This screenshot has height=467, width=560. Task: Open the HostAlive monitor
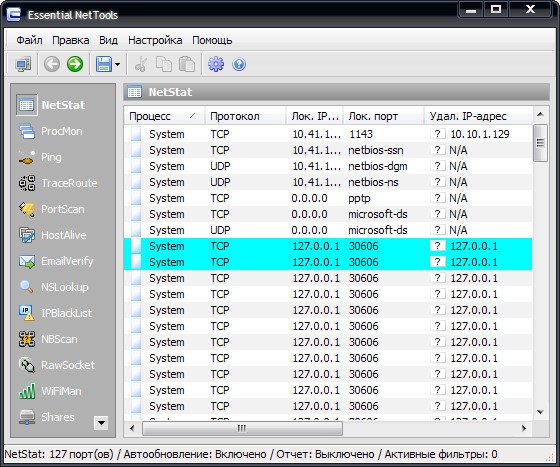point(52,235)
